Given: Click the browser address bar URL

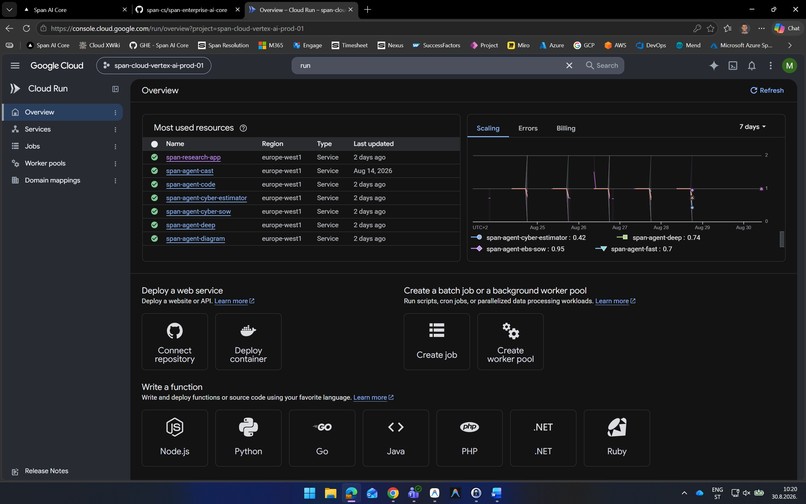Looking at the screenshot, I should (177, 28).
